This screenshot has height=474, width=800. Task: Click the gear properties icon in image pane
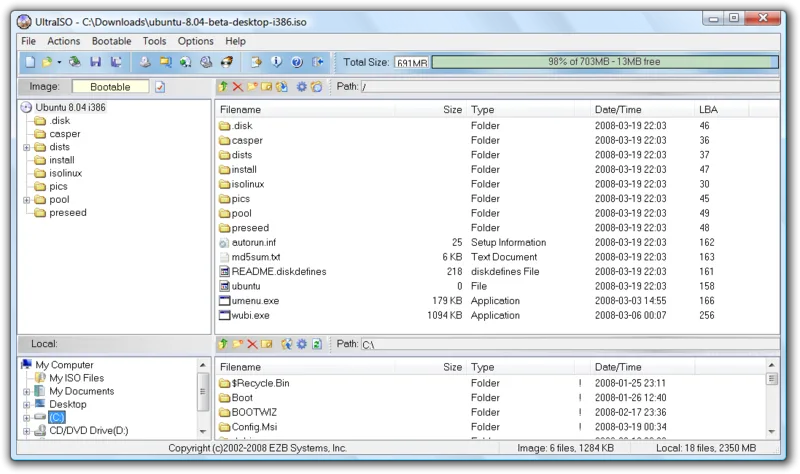coord(302,87)
